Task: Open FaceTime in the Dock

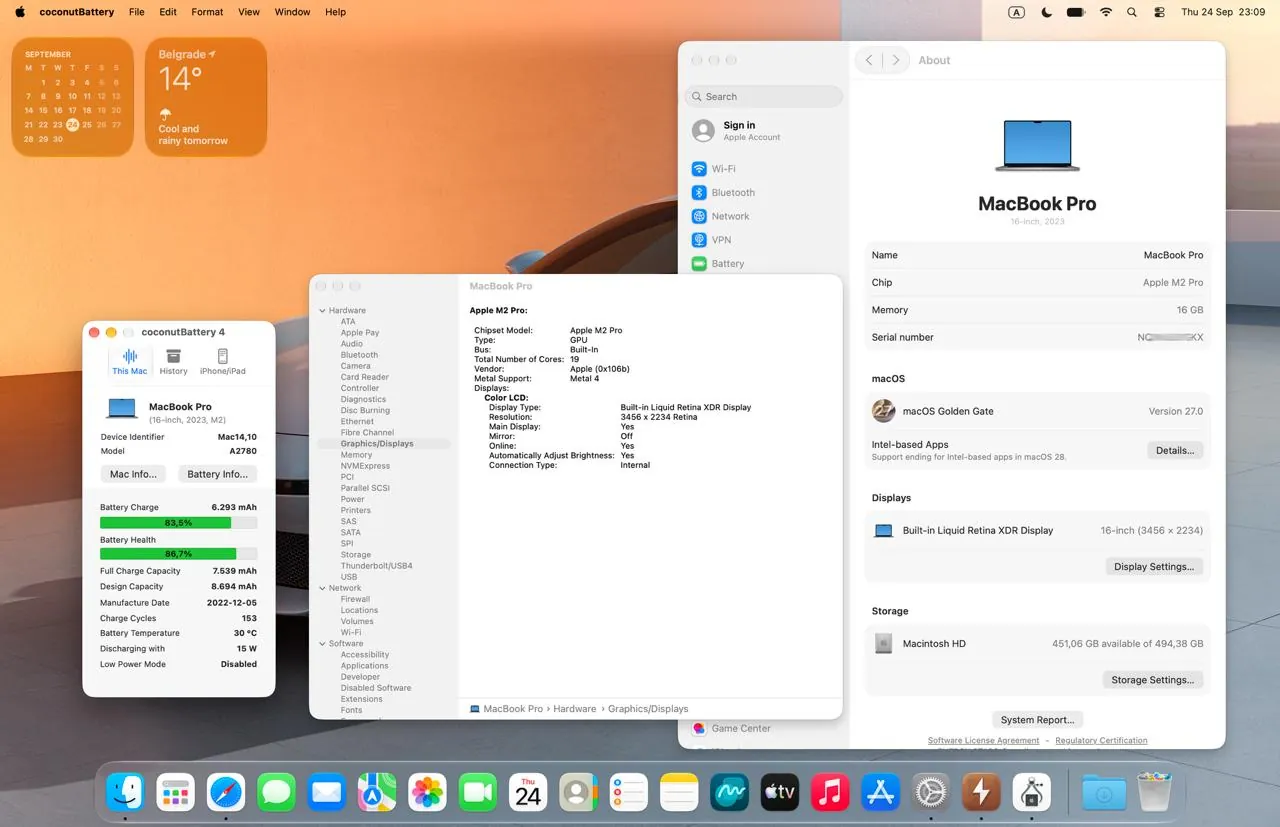Action: pos(478,793)
